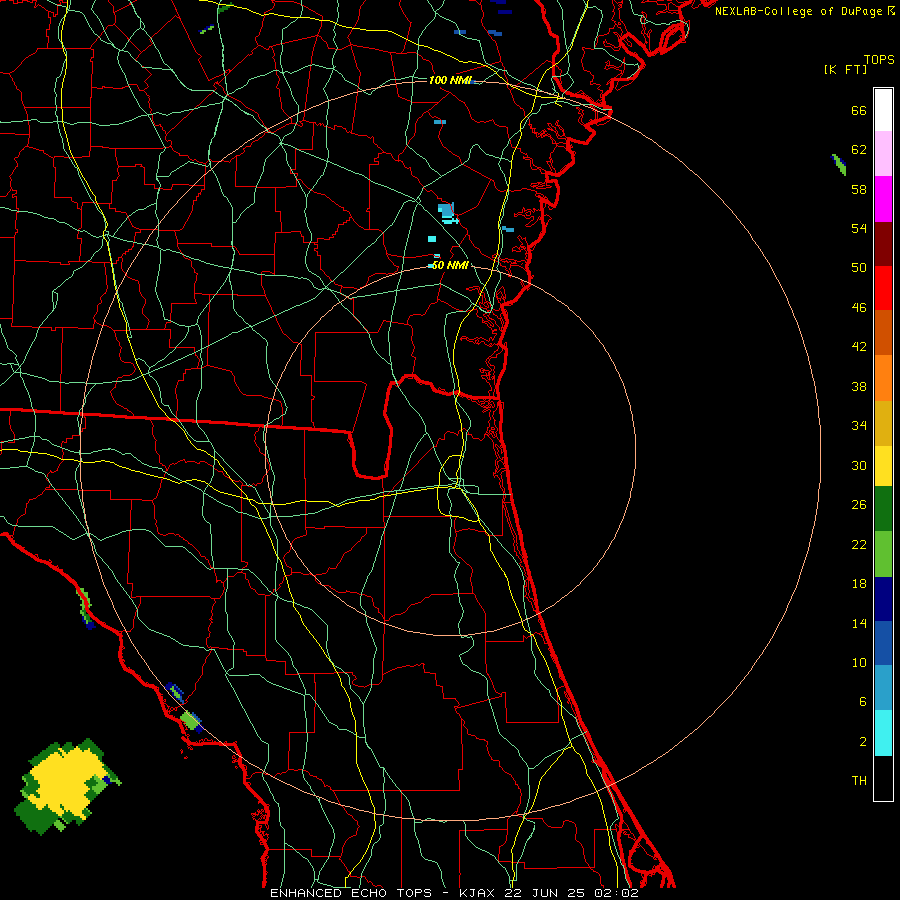Pick the dark green legend swatch

[x=883, y=509]
